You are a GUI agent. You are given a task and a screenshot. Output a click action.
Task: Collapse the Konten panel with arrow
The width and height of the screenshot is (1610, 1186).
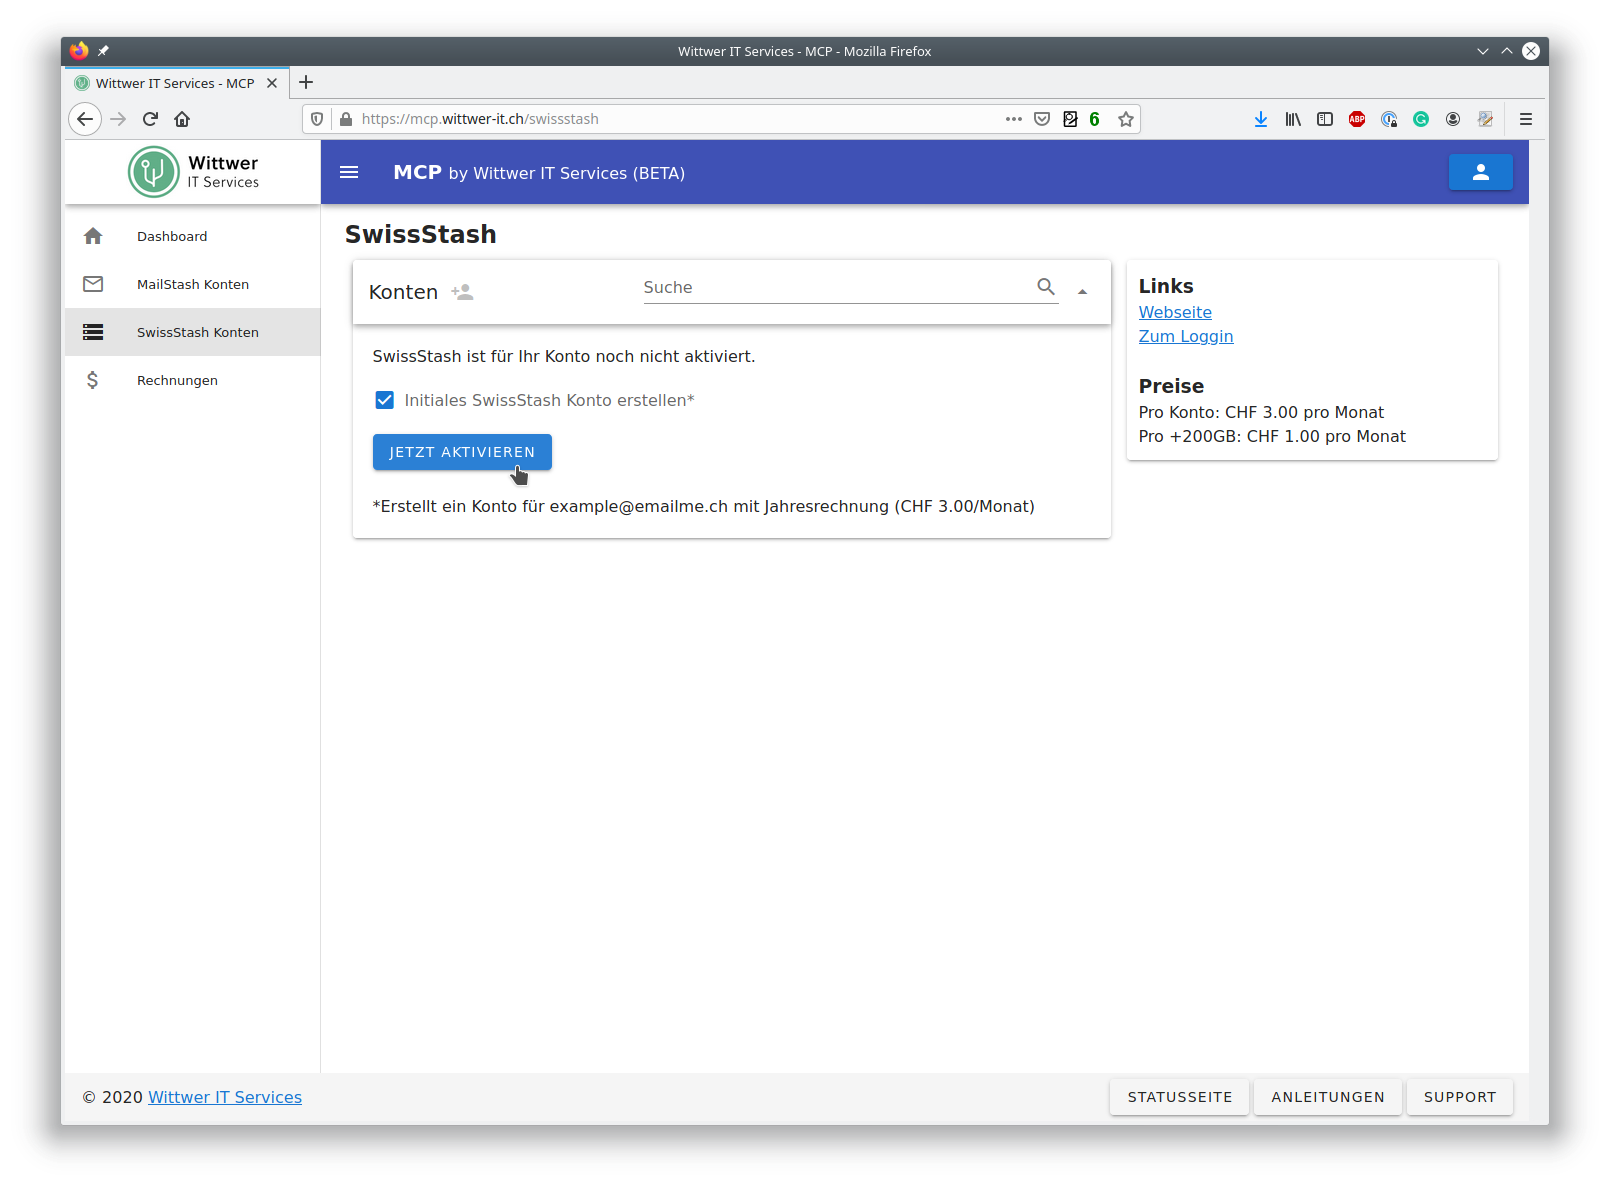[1082, 291]
